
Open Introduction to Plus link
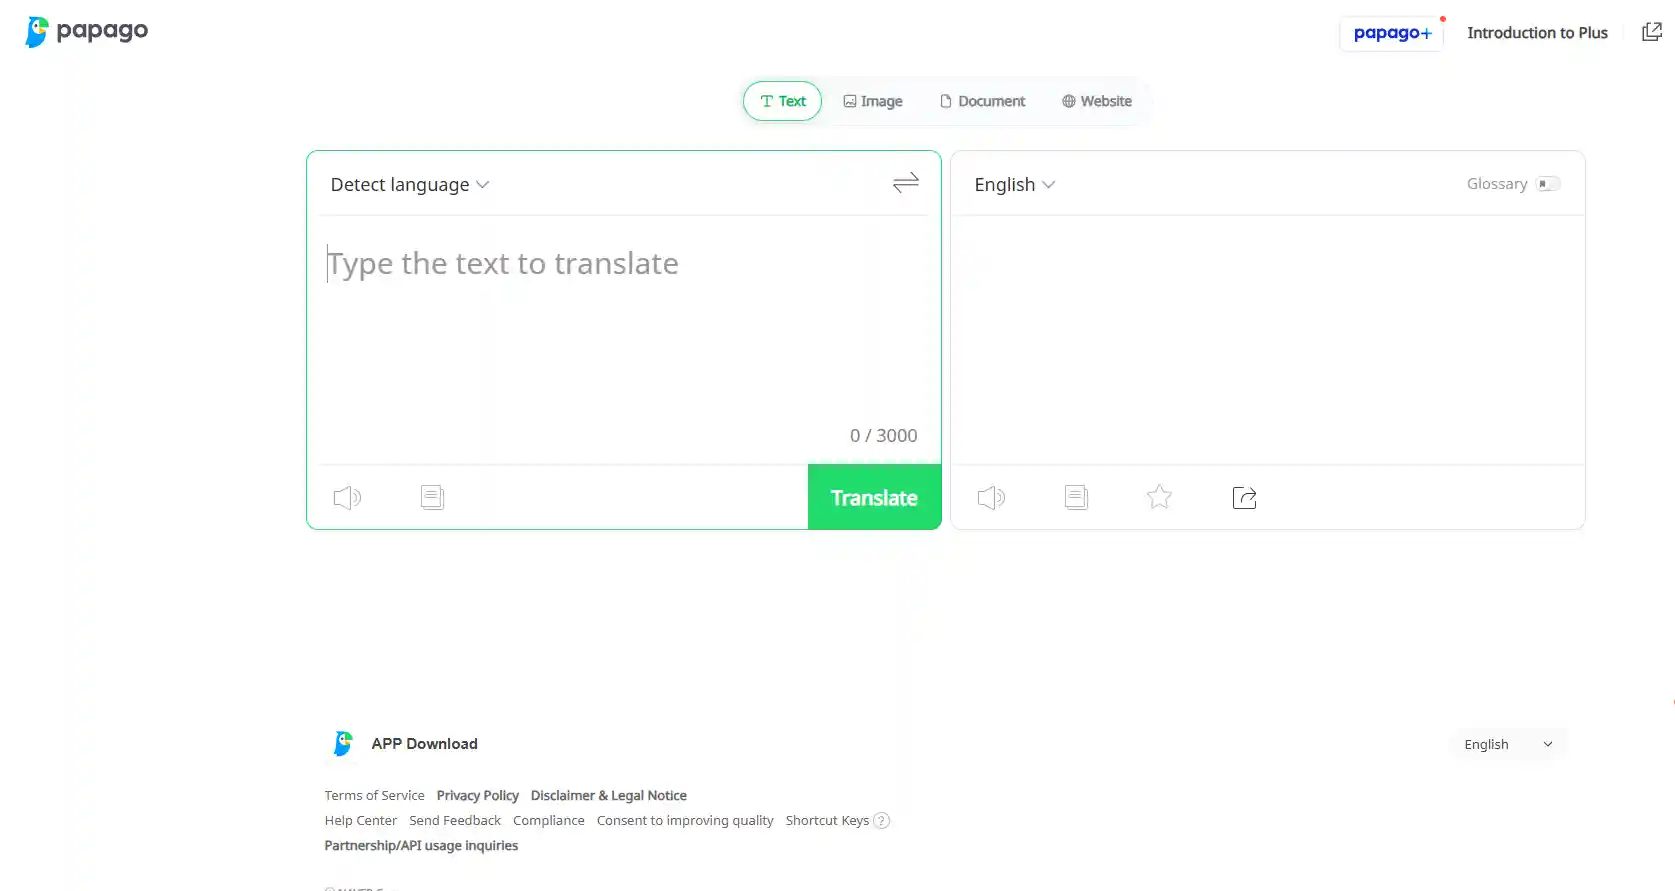(1537, 33)
